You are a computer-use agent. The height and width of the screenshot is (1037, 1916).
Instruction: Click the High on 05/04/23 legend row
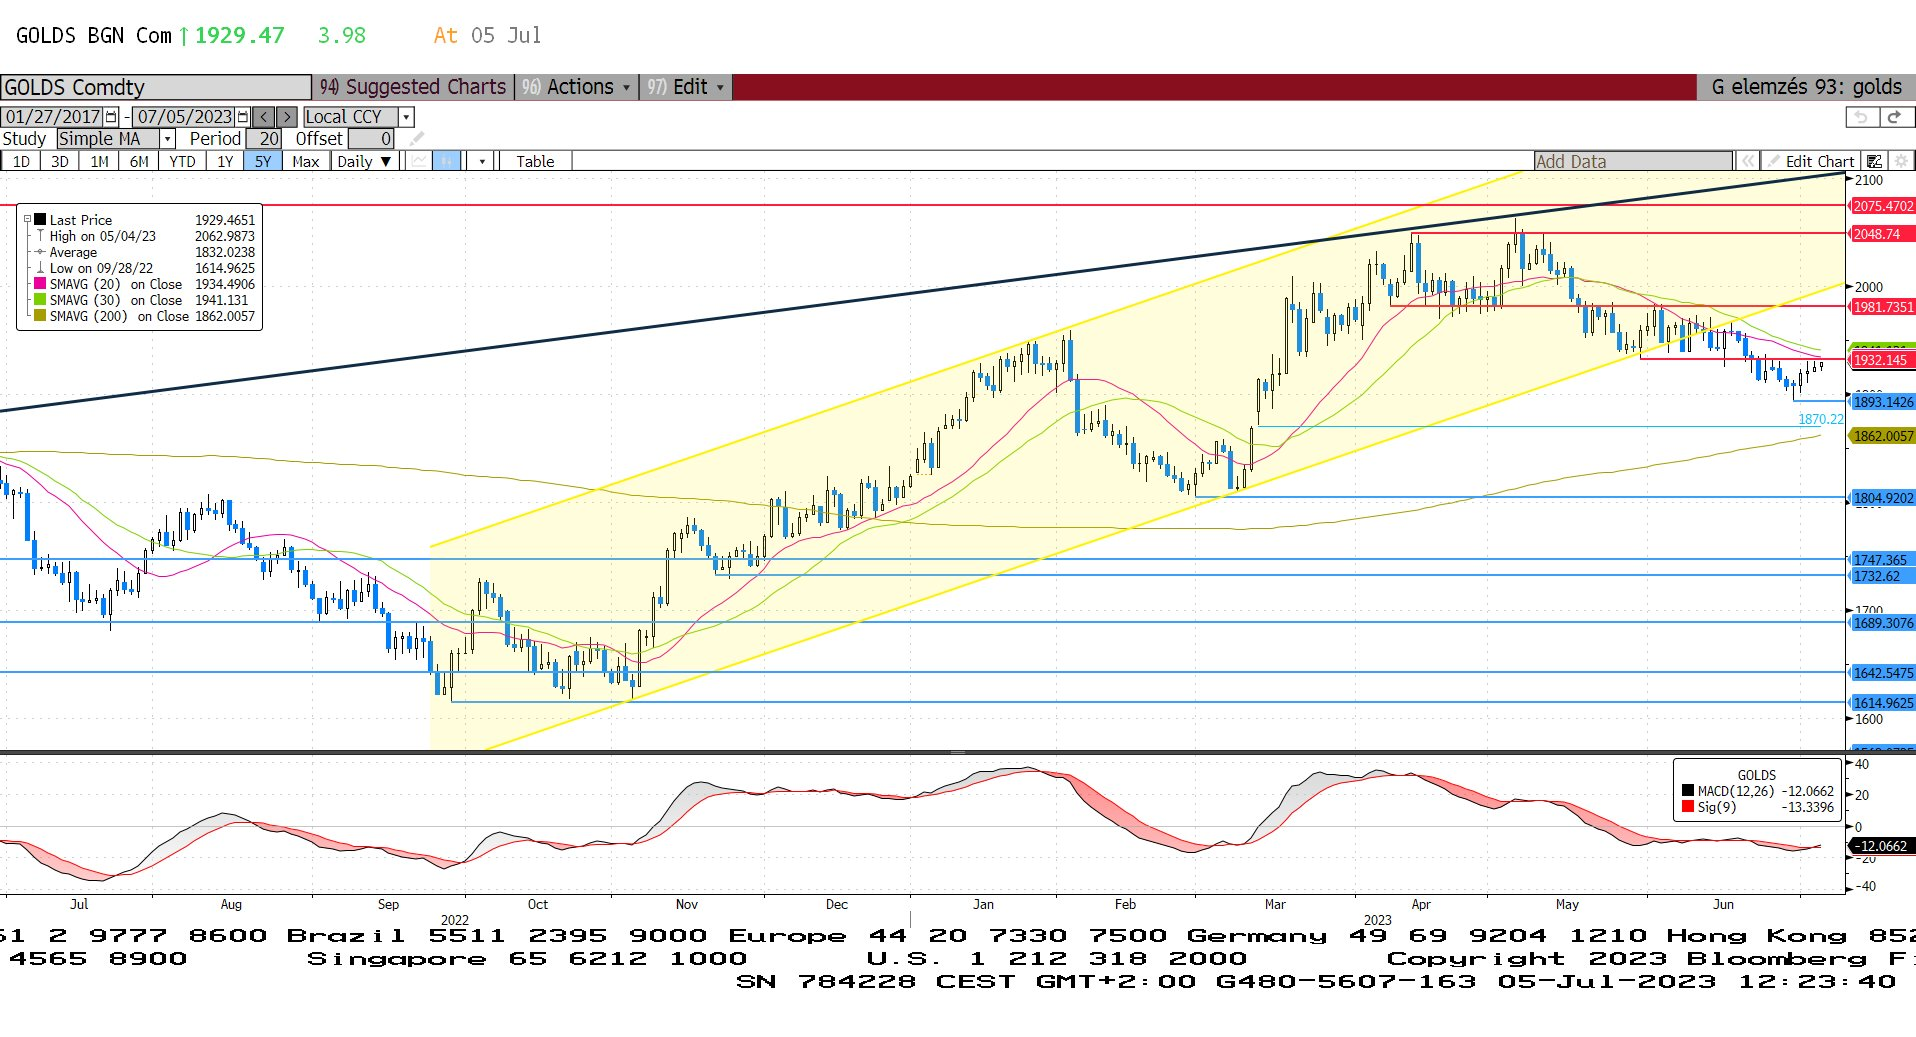coord(145,236)
